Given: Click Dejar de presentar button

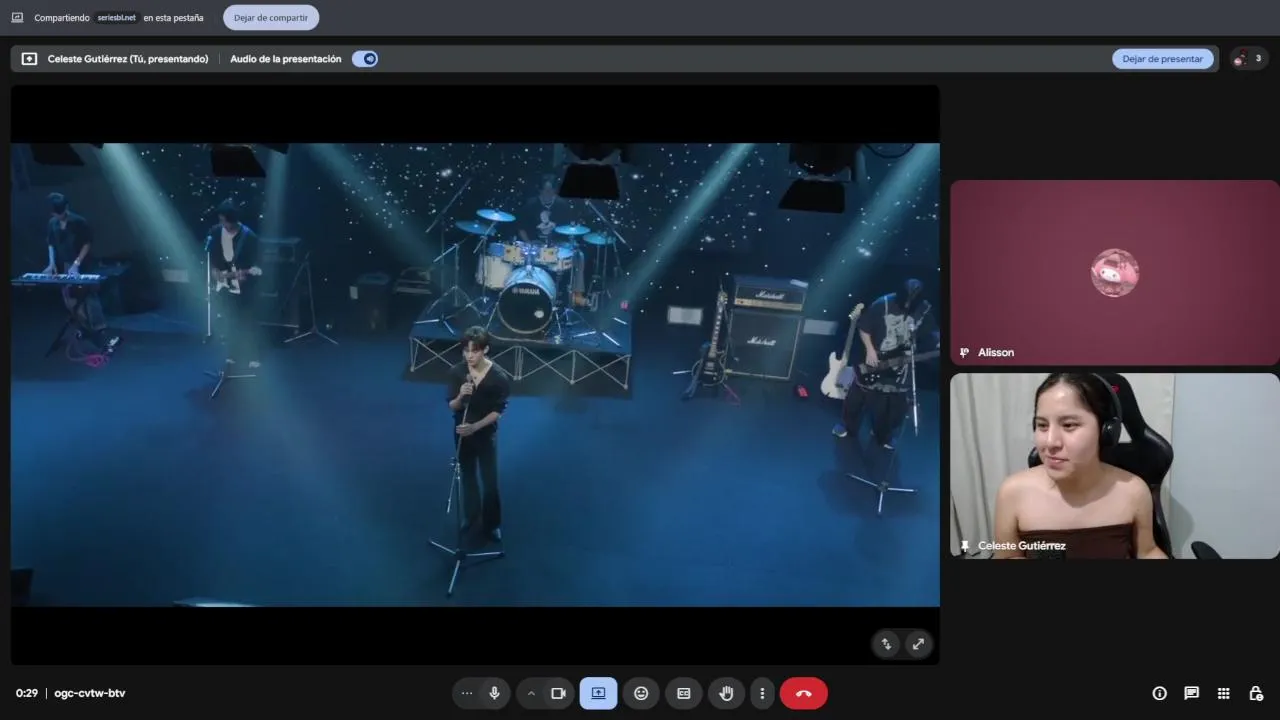Looking at the screenshot, I should (x=1162, y=59).
